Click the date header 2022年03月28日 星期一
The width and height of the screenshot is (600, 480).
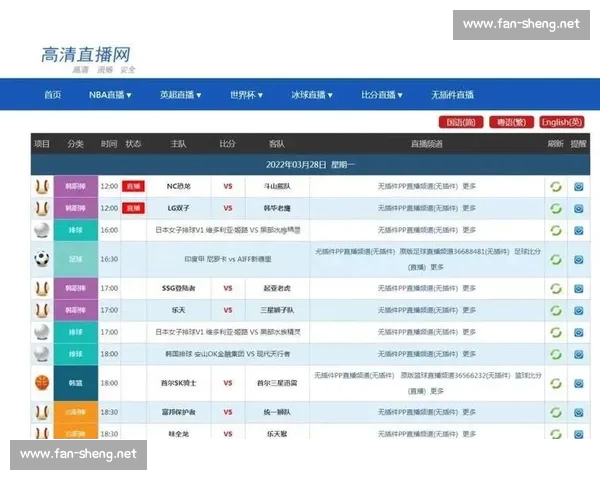[x=310, y=165]
